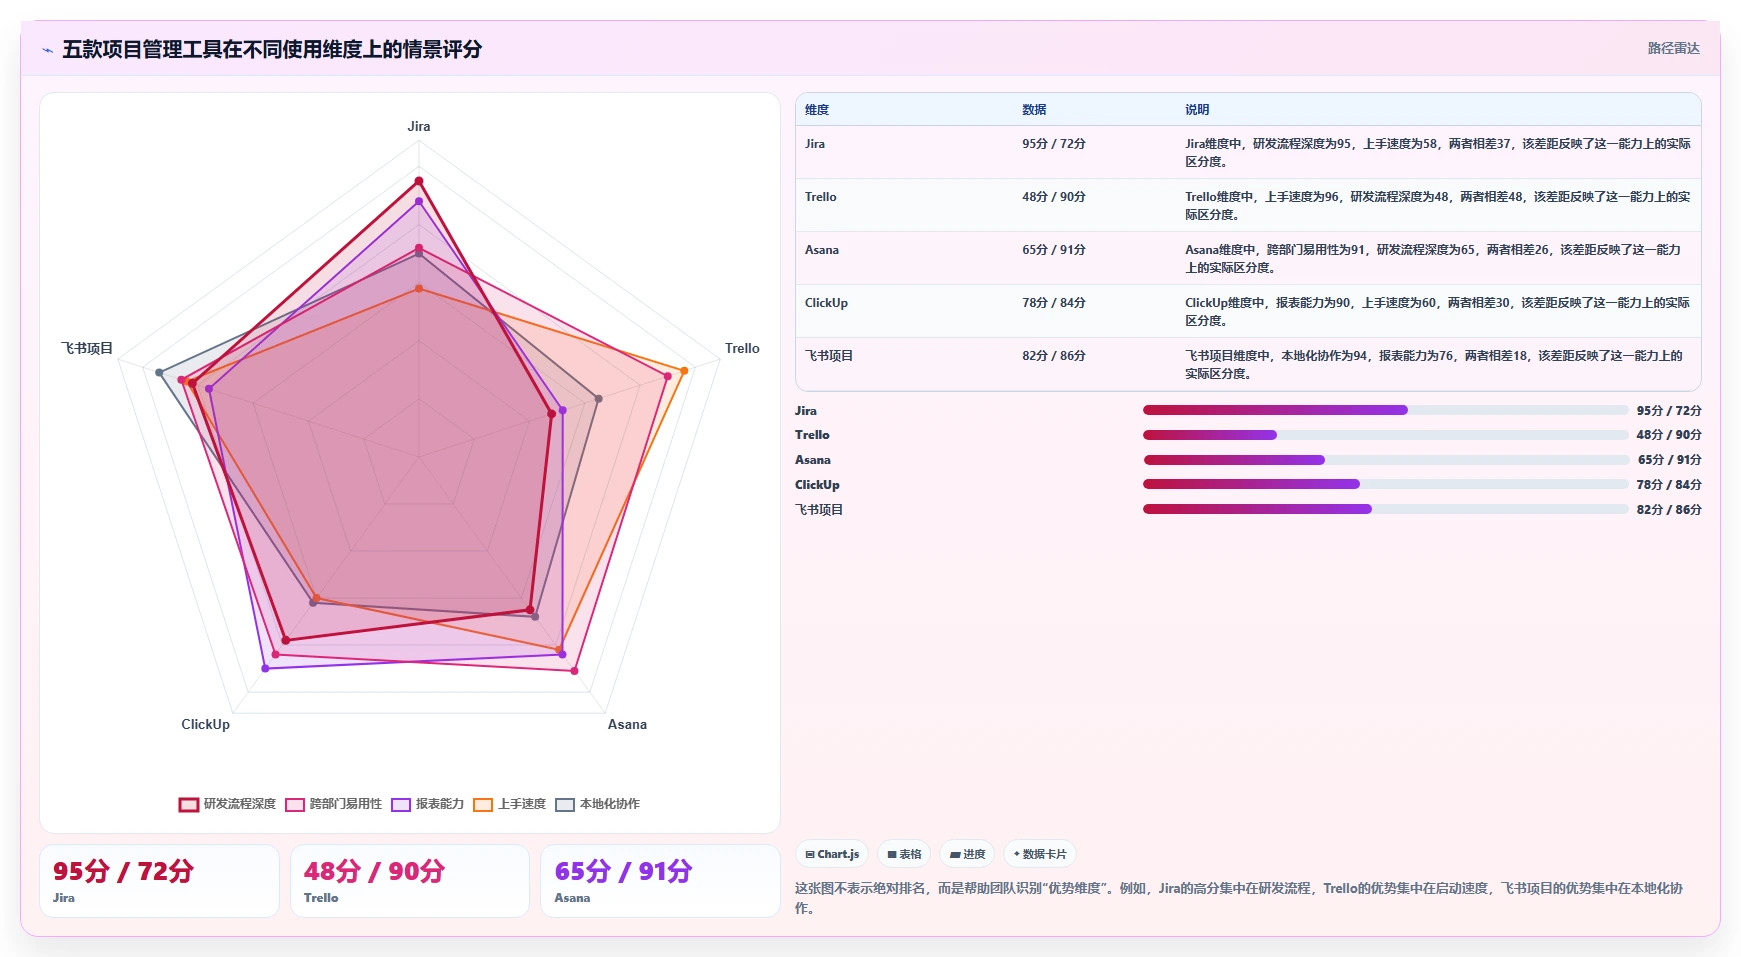This screenshot has height=957, width=1741.
Task: Click the 82分 / 86分 value beside 飞书项目 bar
Action: (x=1669, y=510)
